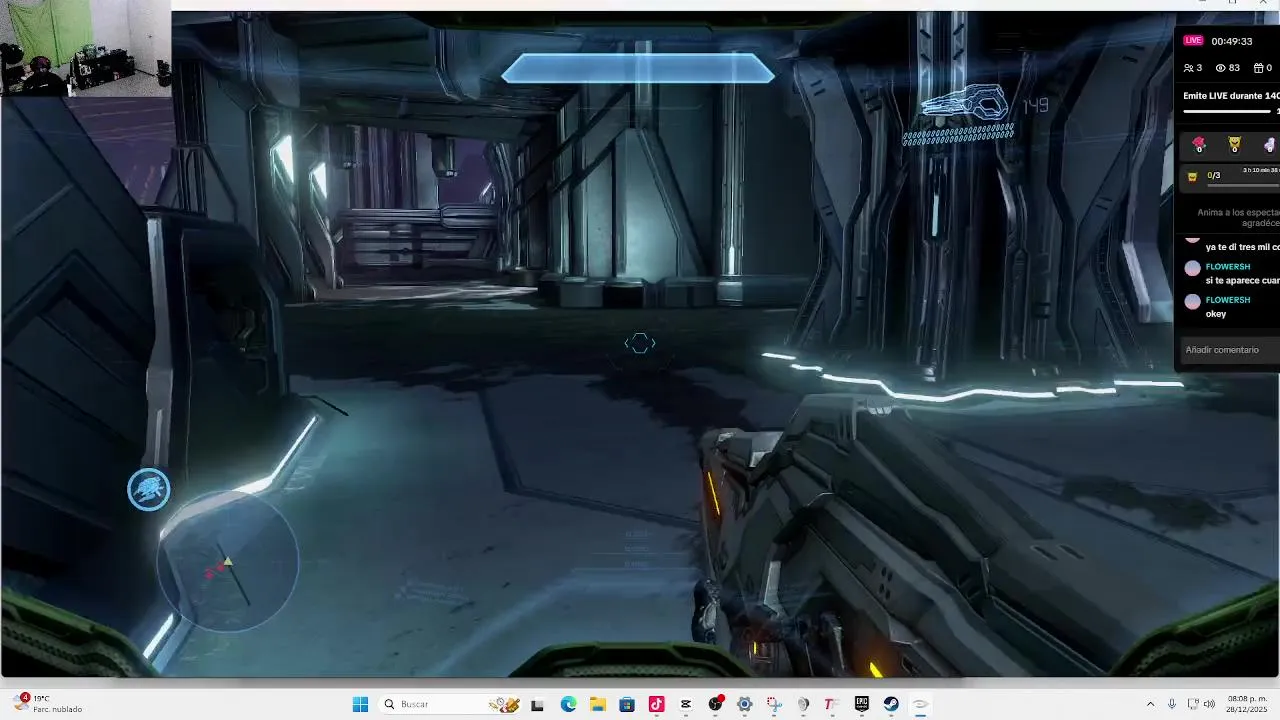Select the active game app in taskbar
Viewport: 1280px width, 720px height.
920,704
